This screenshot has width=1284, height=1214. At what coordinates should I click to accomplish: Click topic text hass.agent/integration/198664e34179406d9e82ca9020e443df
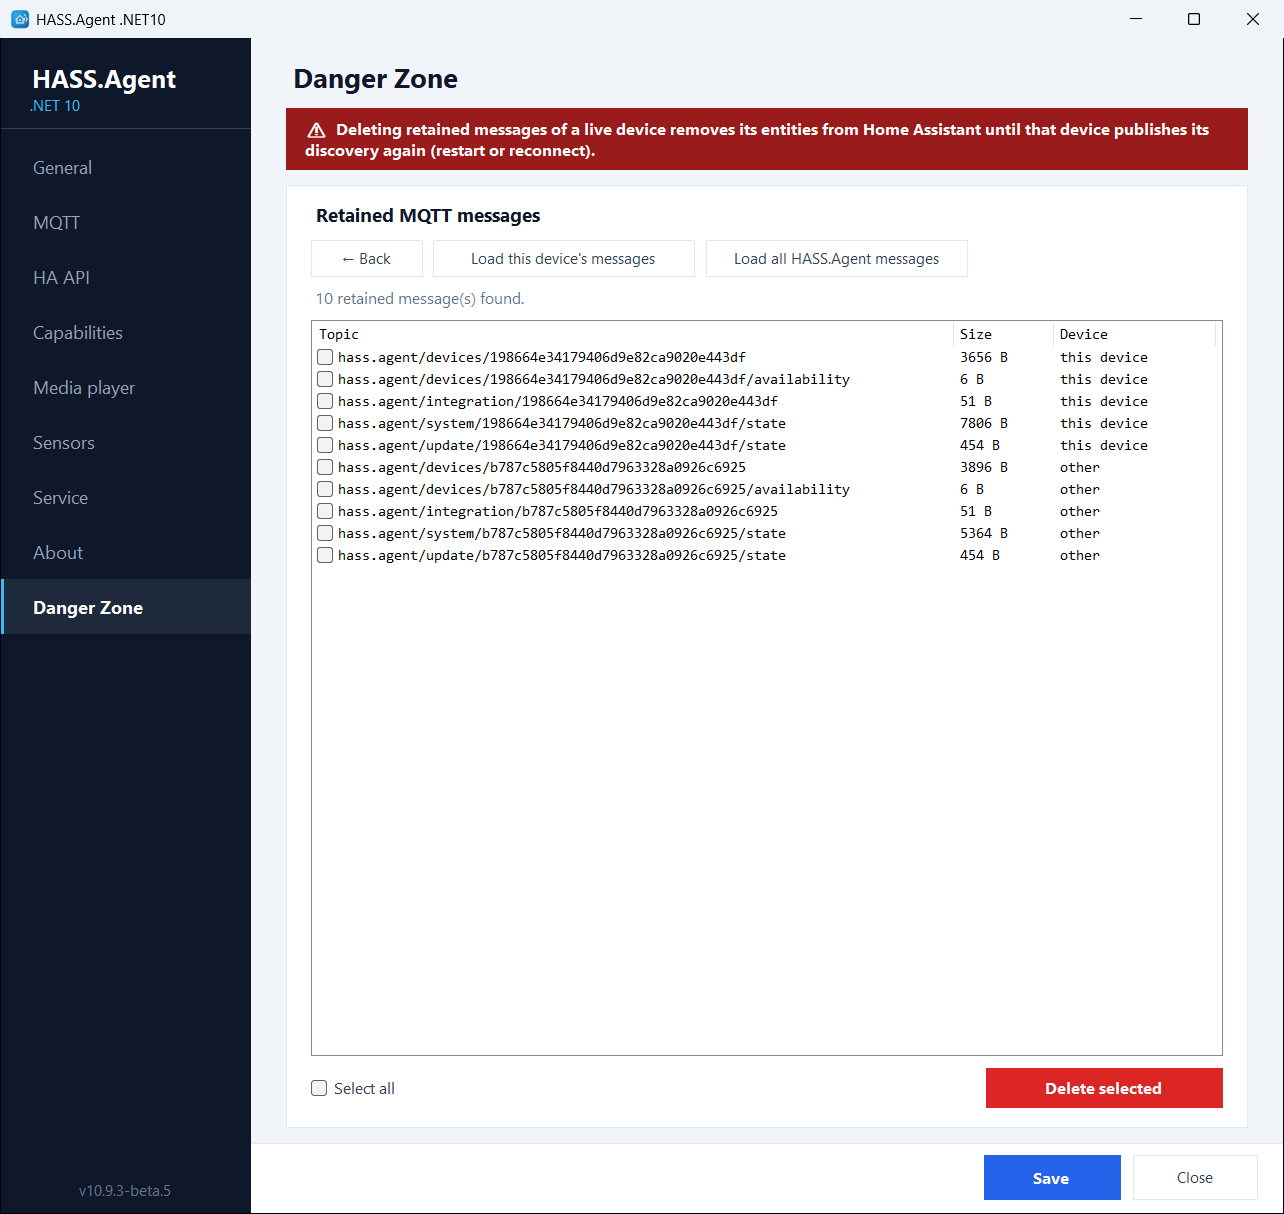558,401
